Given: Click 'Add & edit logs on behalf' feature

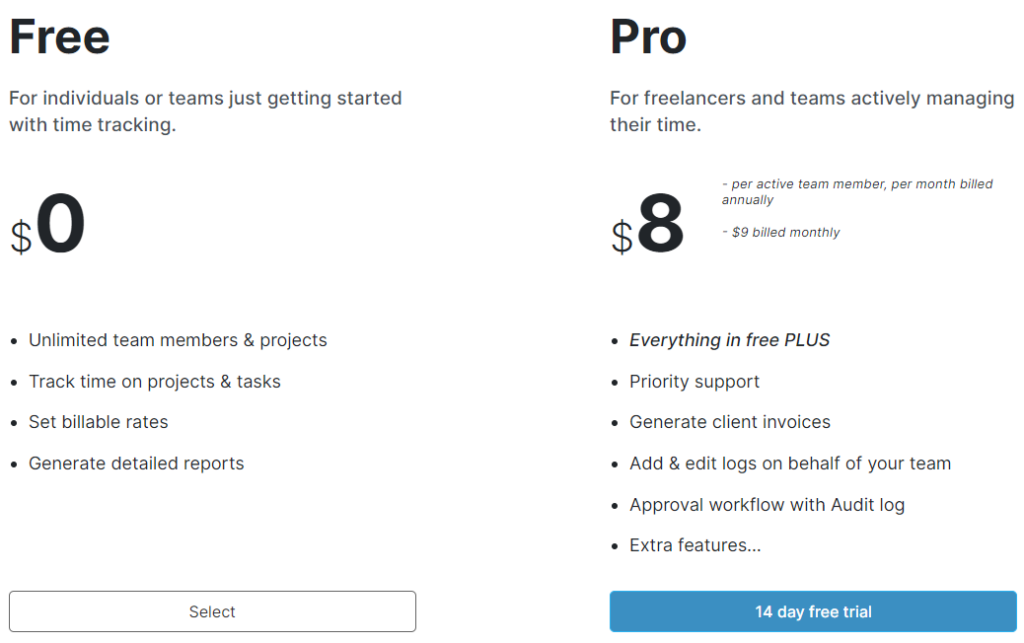Looking at the screenshot, I should click(x=790, y=463).
